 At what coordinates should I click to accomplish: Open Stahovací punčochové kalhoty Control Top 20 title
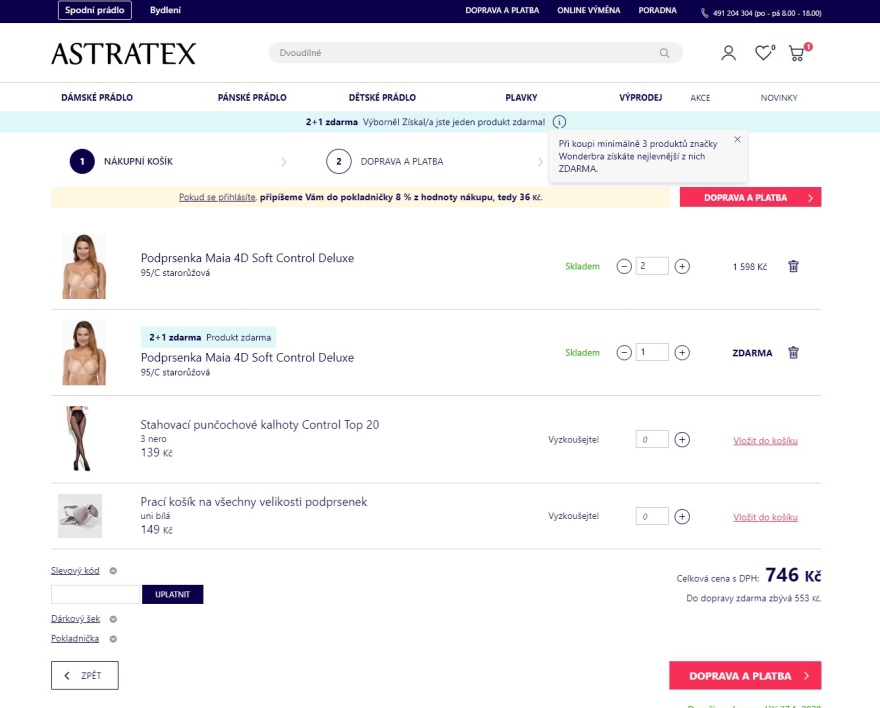(259, 425)
